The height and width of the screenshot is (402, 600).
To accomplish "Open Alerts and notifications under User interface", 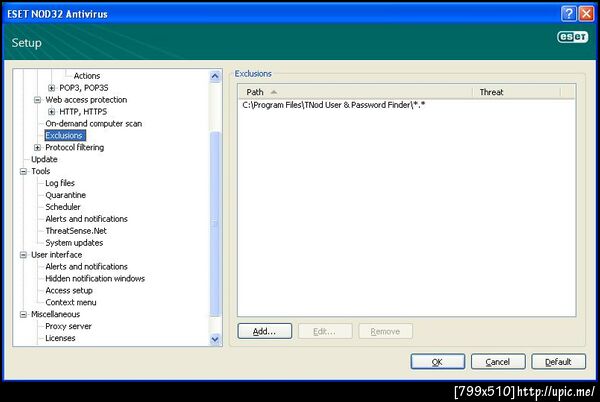I will pos(86,266).
